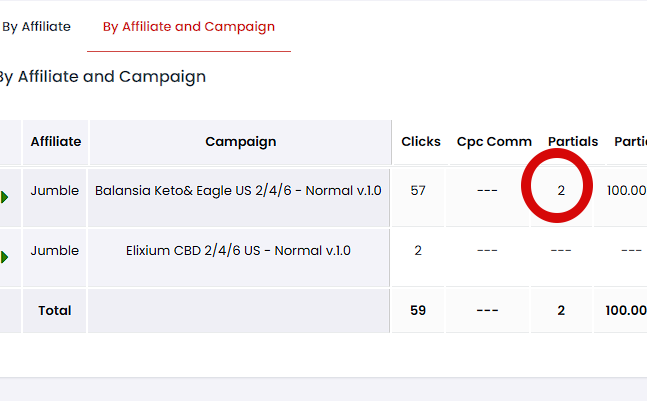Click the Cpc Comm column header

click(x=494, y=142)
